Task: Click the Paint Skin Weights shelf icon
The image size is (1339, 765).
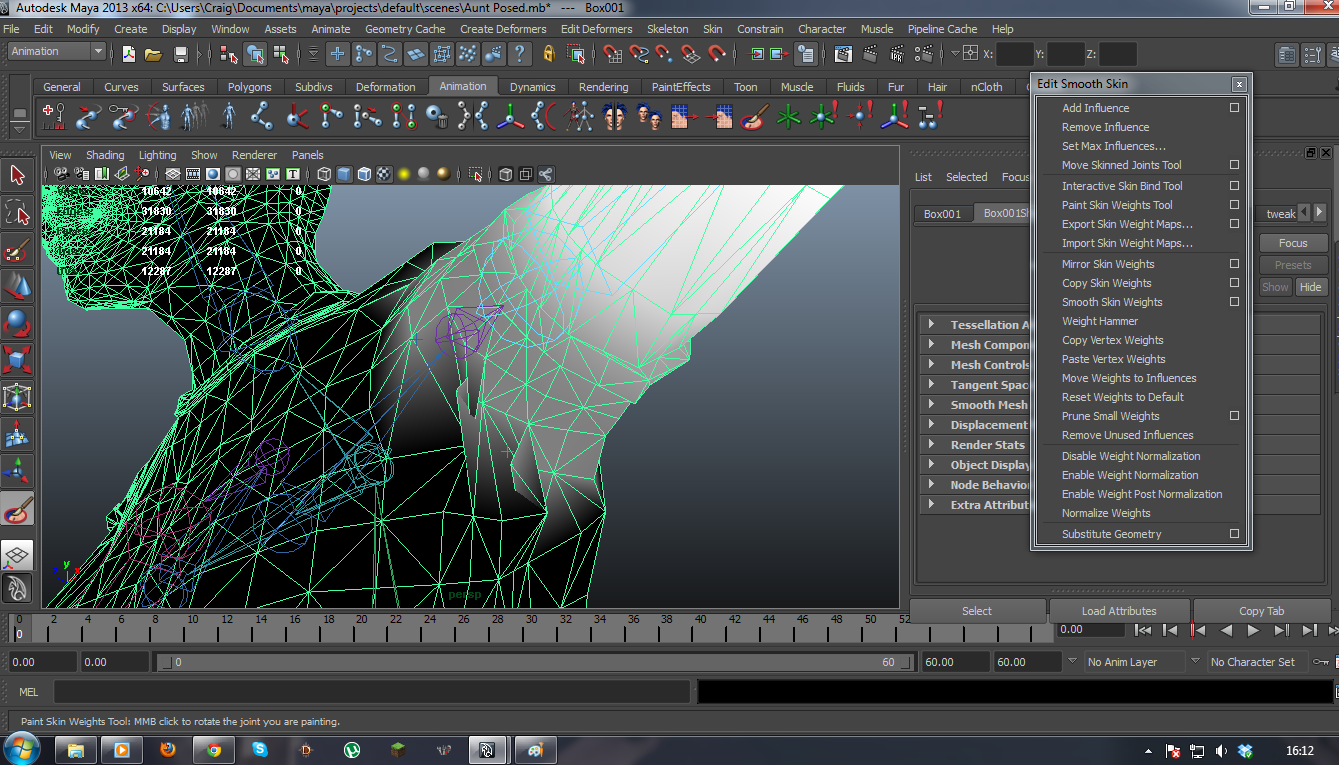Action: [753, 118]
